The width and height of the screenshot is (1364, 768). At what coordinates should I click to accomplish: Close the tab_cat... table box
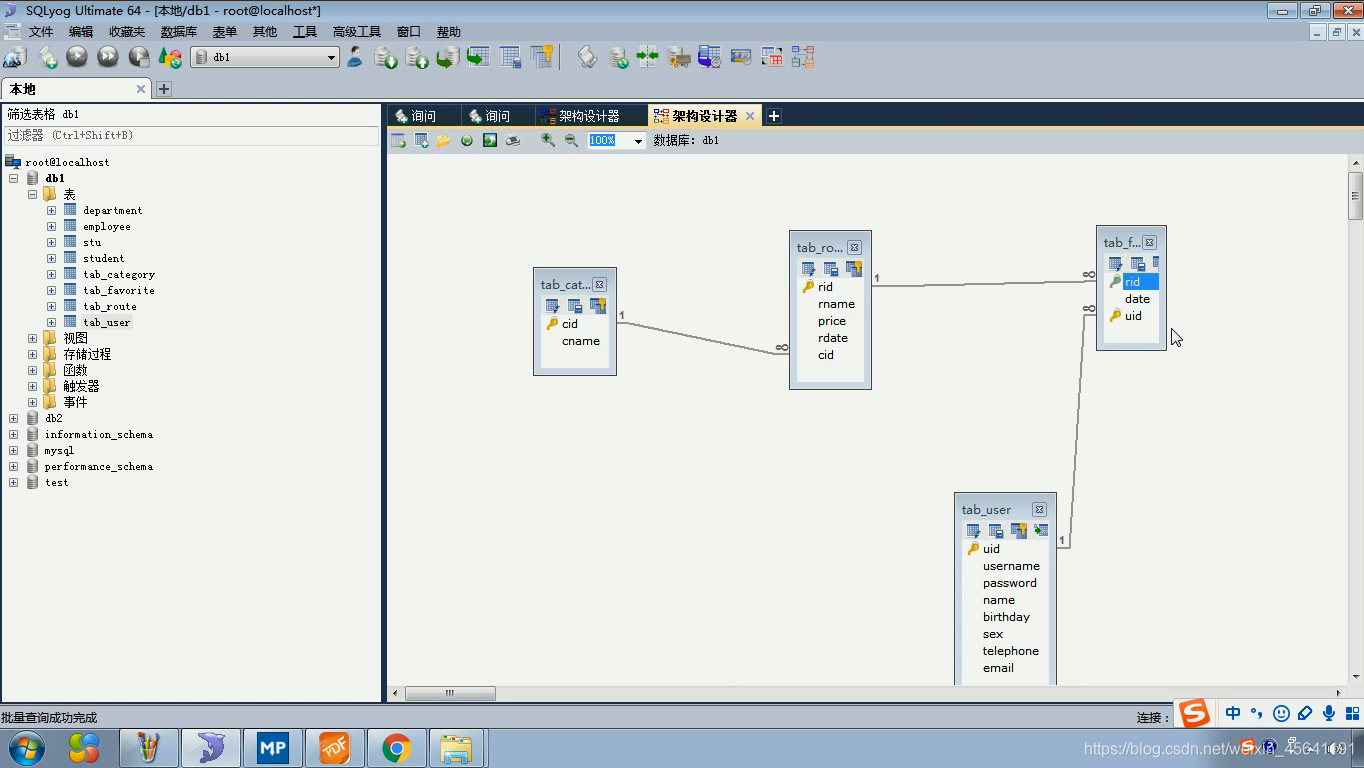[599, 284]
